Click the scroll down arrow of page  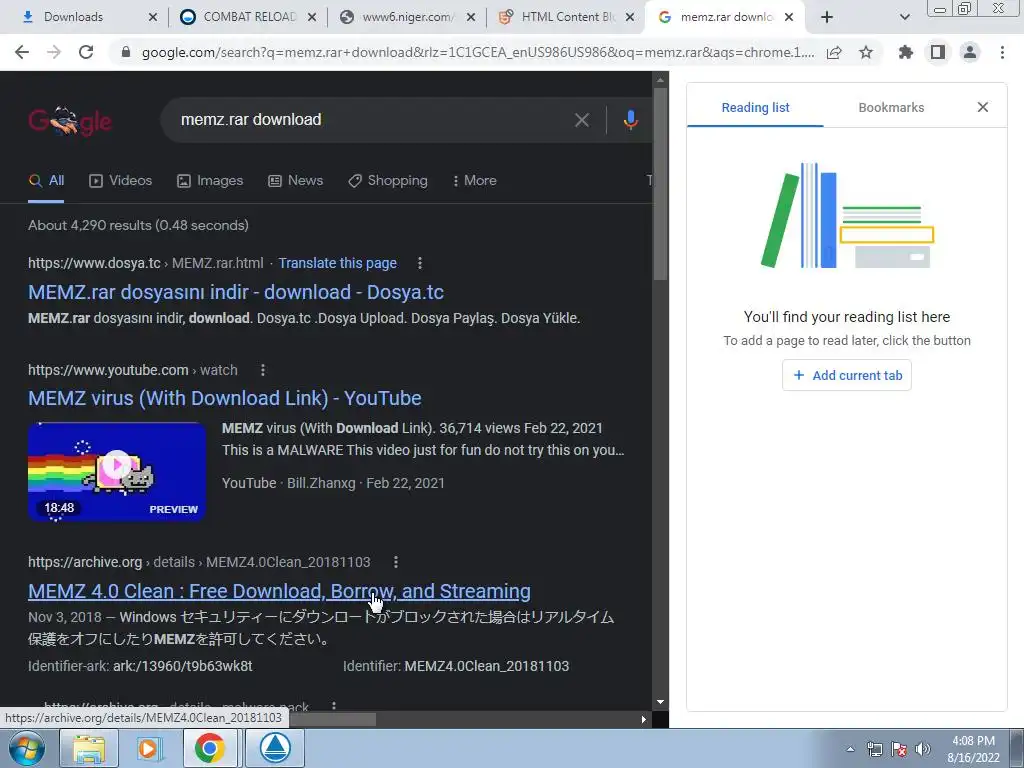coord(660,702)
